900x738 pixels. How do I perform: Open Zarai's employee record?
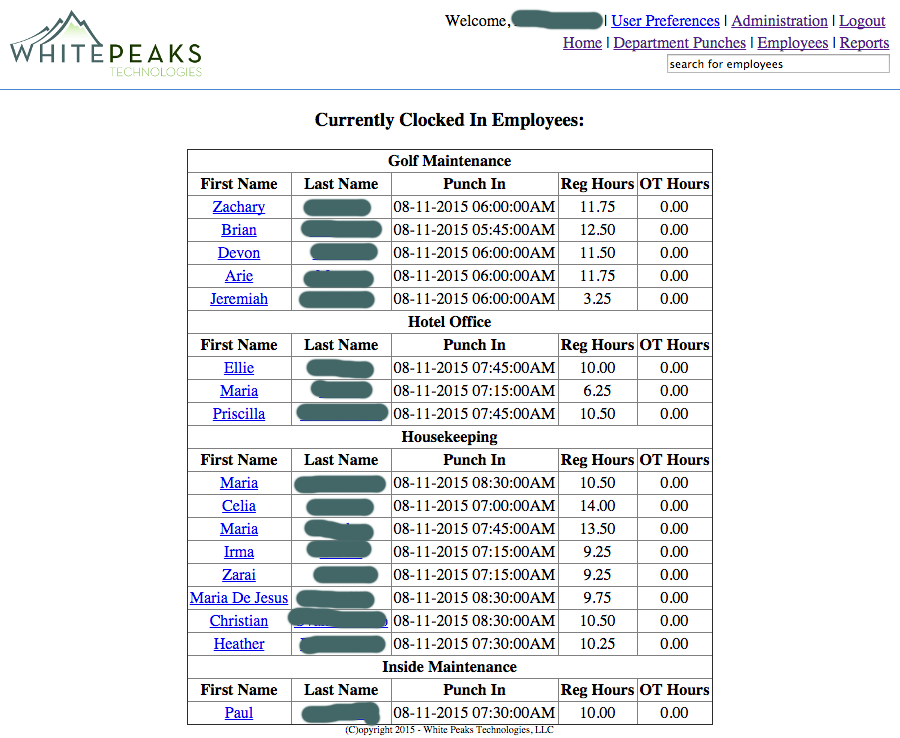pos(239,574)
